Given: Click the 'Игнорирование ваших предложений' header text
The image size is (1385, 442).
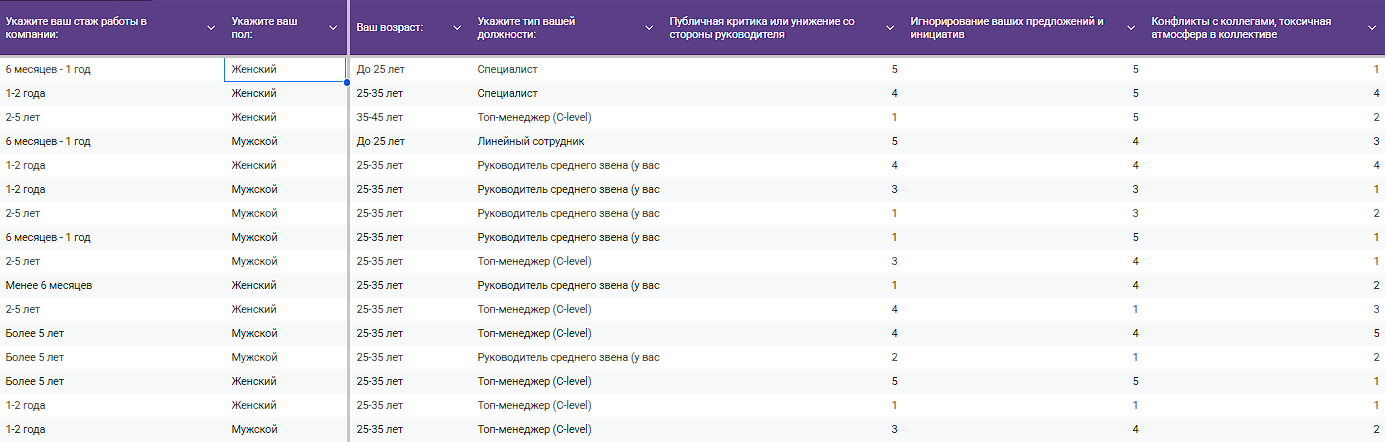Looking at the screenshot, I should point(1006,28).
